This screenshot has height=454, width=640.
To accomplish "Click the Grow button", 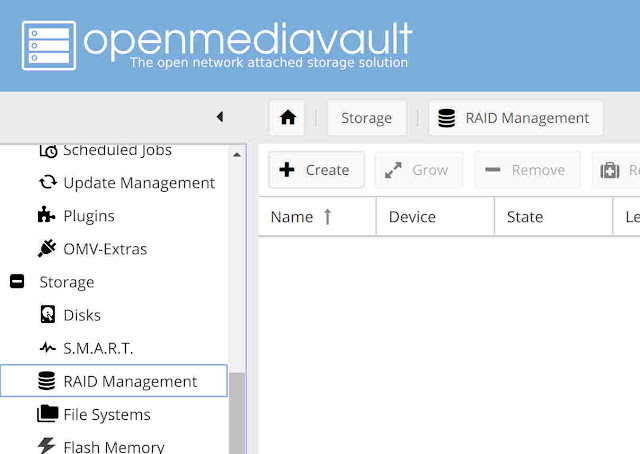I will (x=419, y=170).
